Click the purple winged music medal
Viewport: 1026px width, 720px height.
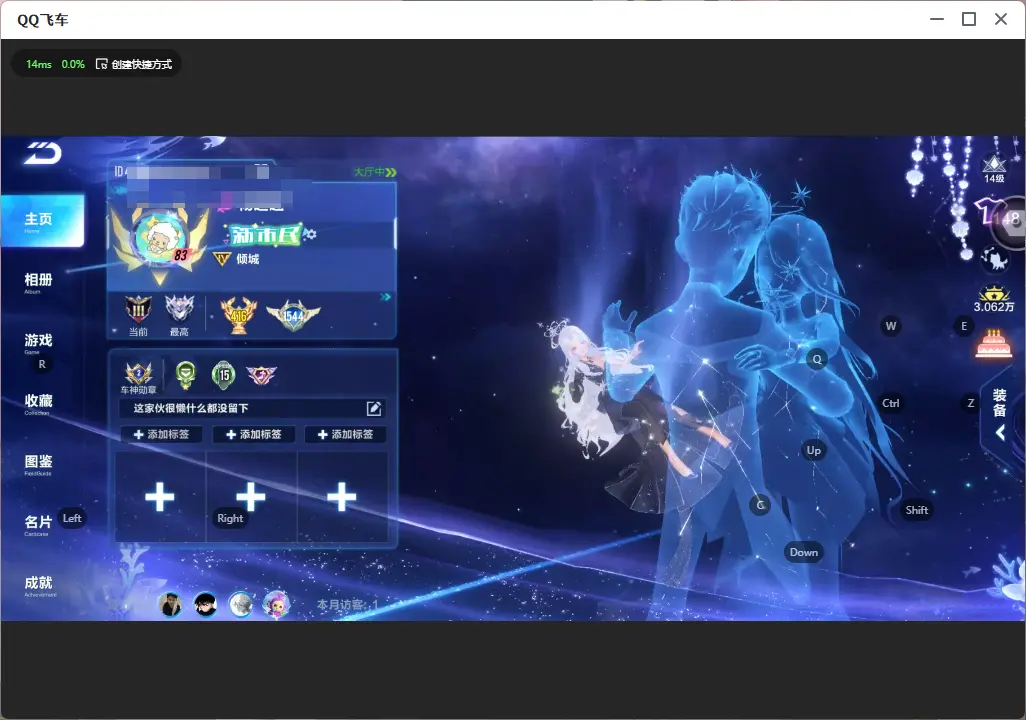(261, 375)
